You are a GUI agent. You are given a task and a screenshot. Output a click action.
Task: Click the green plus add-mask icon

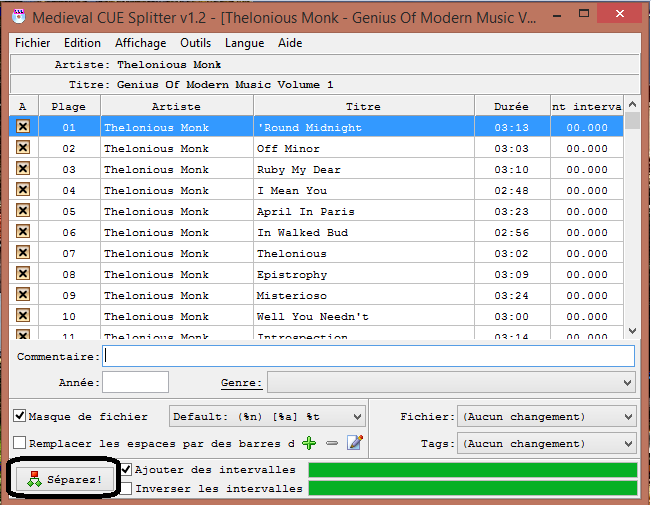[x=309, y=443]
